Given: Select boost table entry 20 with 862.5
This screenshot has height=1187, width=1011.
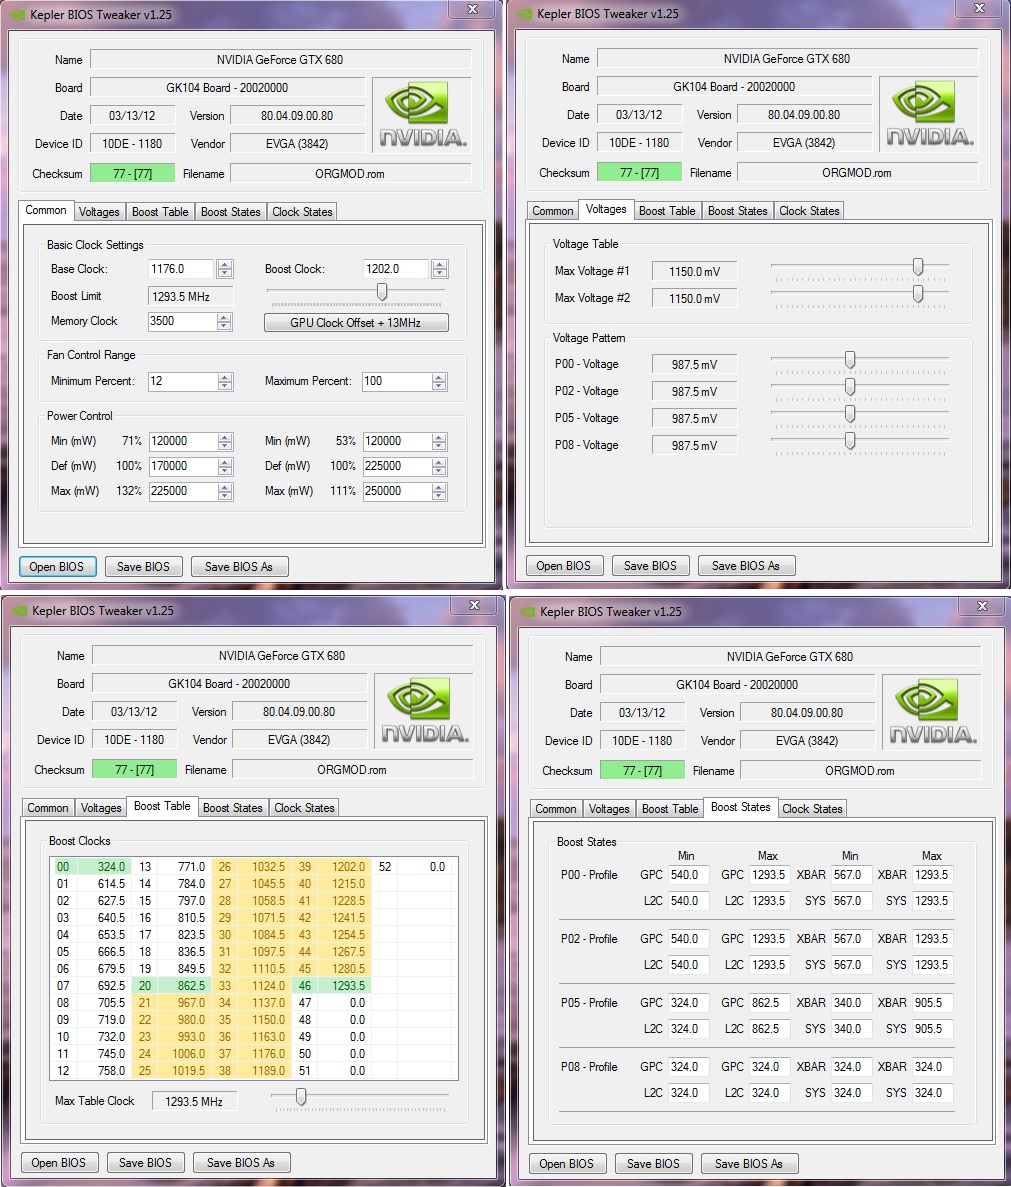Looking at the screenshot, I should click(x=172, y=986).
